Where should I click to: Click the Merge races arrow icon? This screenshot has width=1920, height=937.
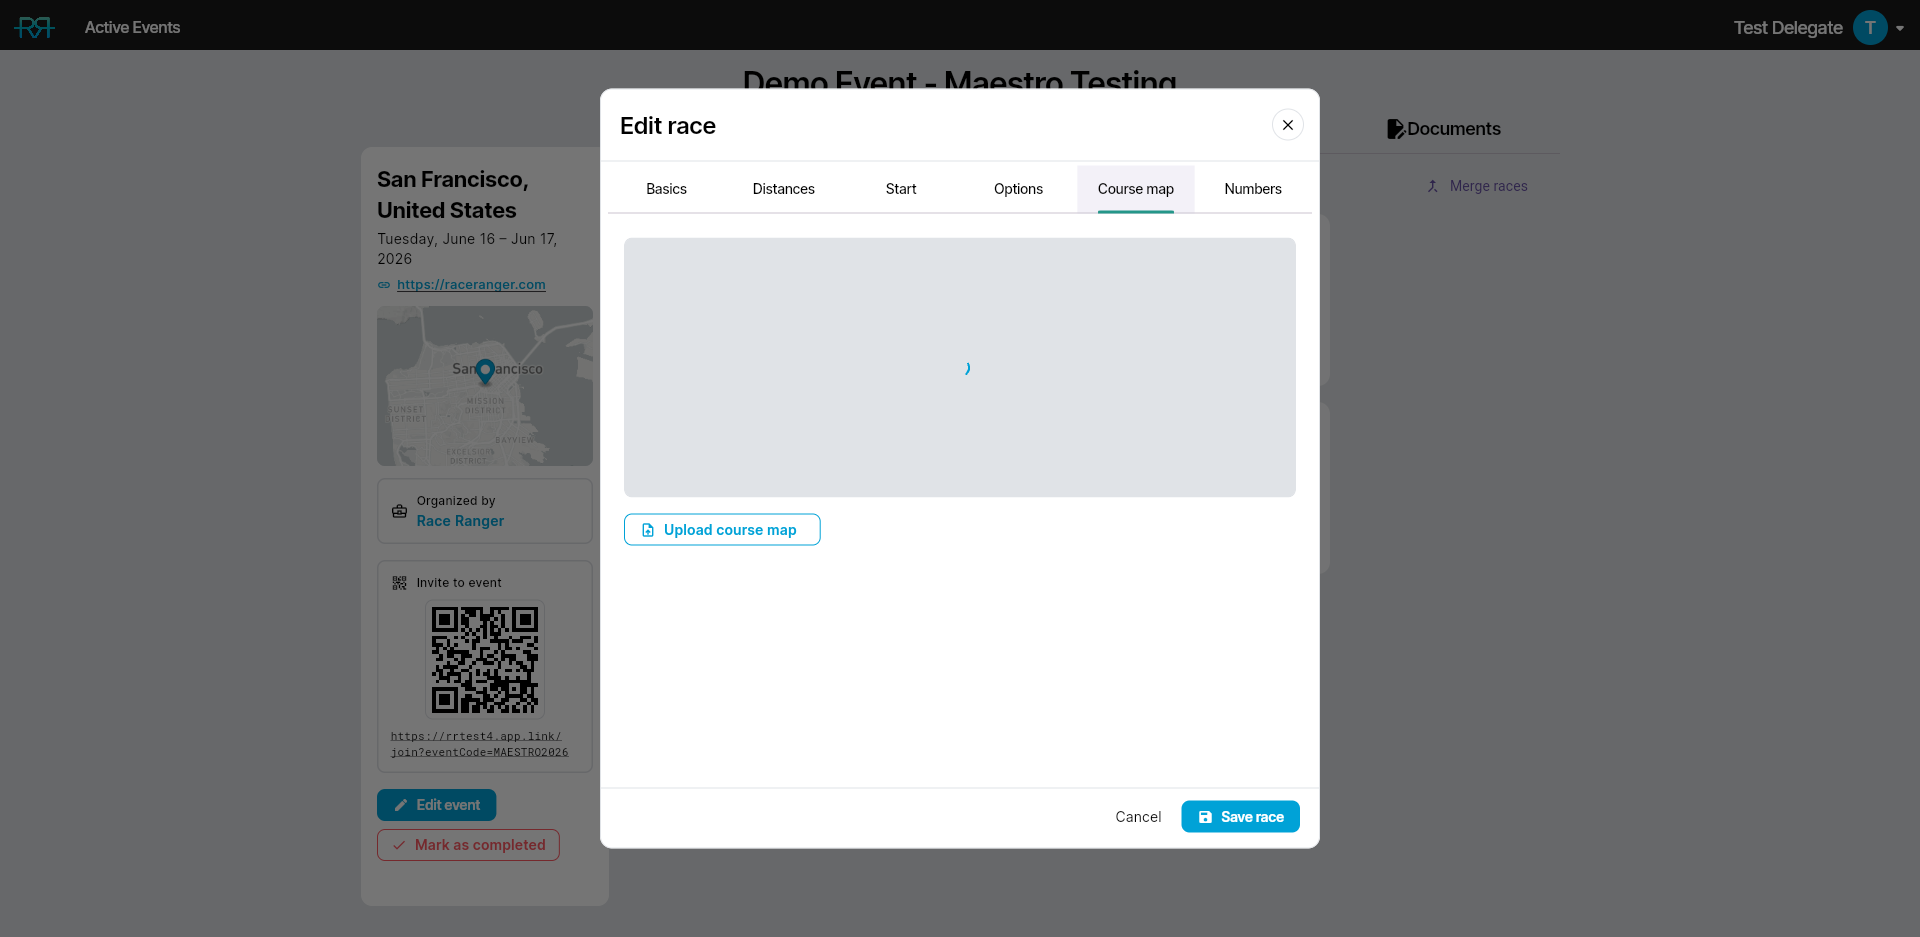pos(1432,186)
